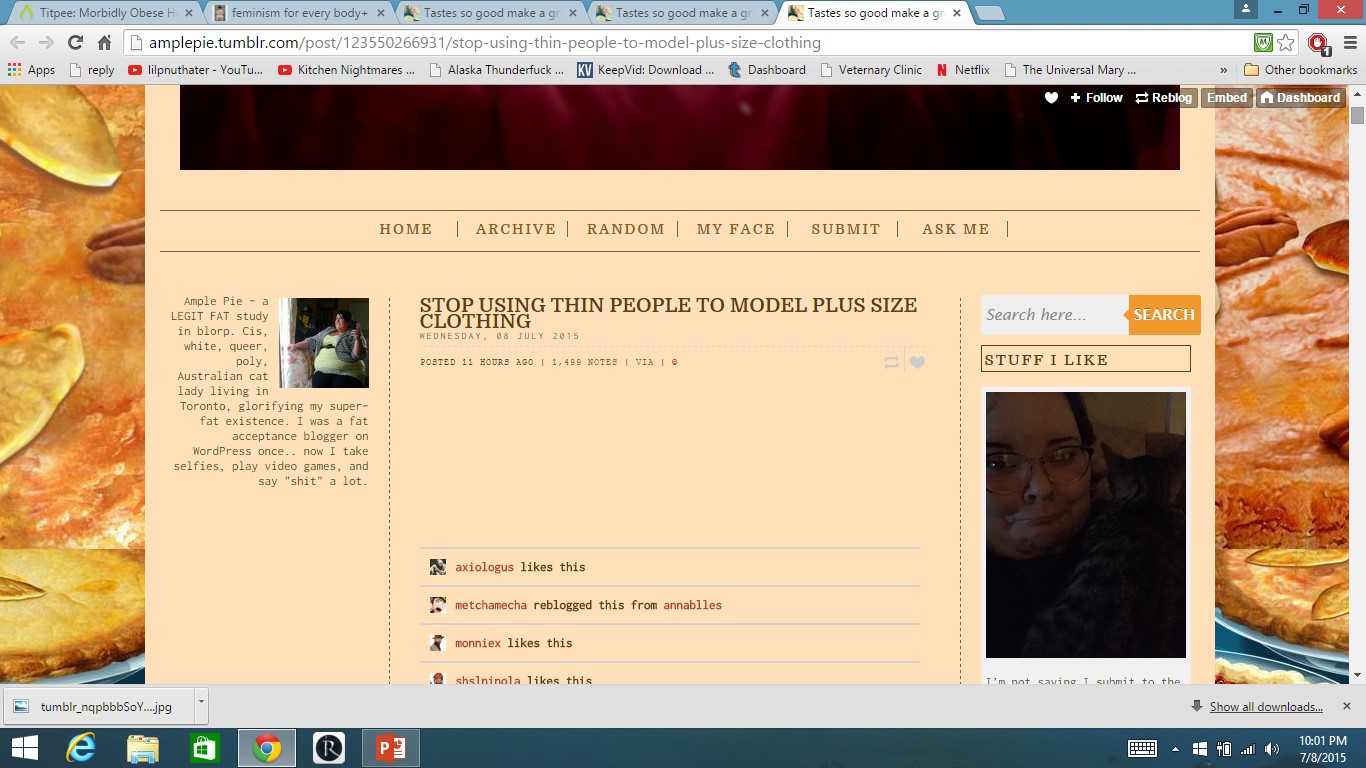Screen dimensions: 1366x768
Task: Open the Veterinary Clinic bookmark
Action: point(871,70)
